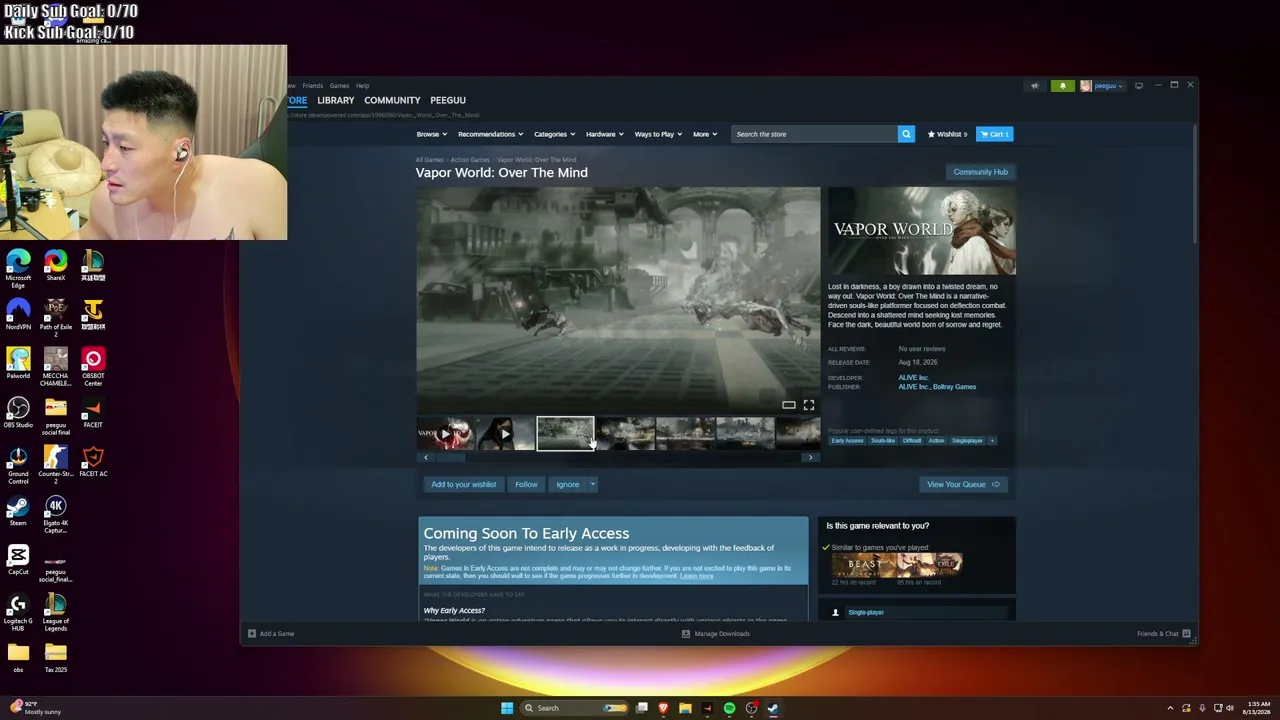The height and width of the screenshot is (720, 1280).
Task: Click Manage Downloads at the bottom
Action: 715,633
